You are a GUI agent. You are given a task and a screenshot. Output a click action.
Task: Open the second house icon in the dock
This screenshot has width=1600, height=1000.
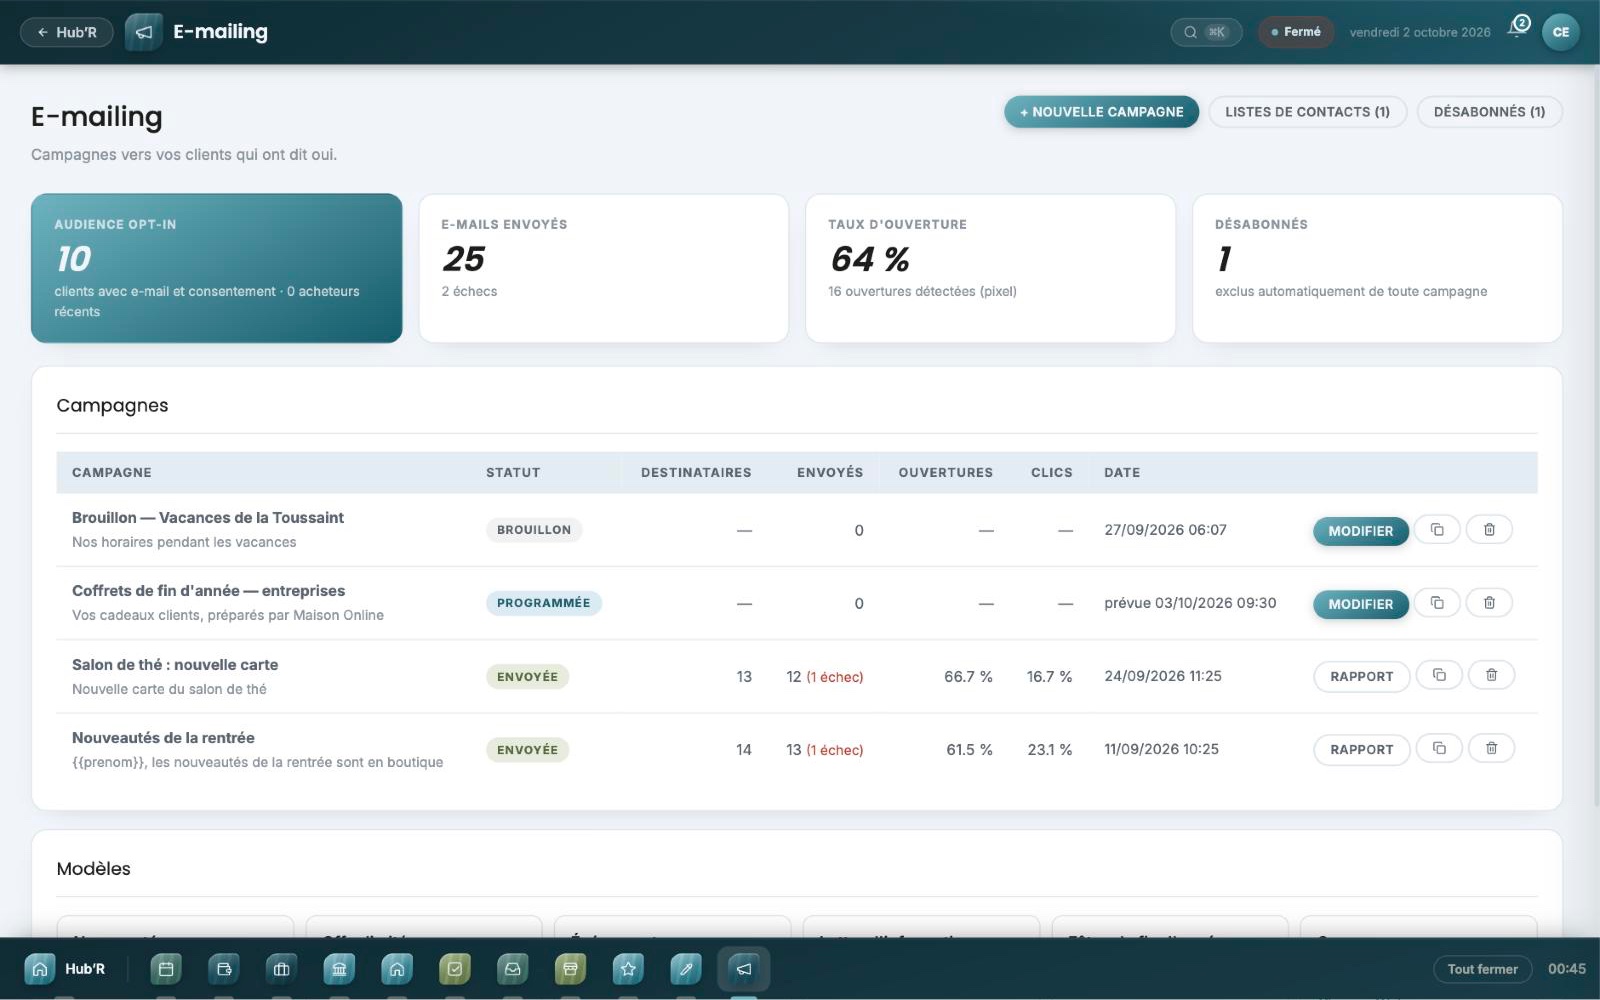pyautogui.click(x=397, y=969)
